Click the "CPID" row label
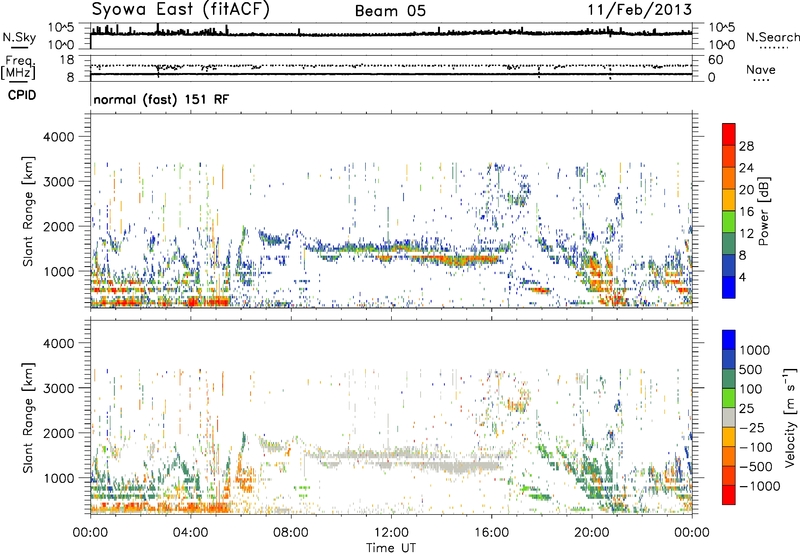800x554 pixels. tap(22, 95)
